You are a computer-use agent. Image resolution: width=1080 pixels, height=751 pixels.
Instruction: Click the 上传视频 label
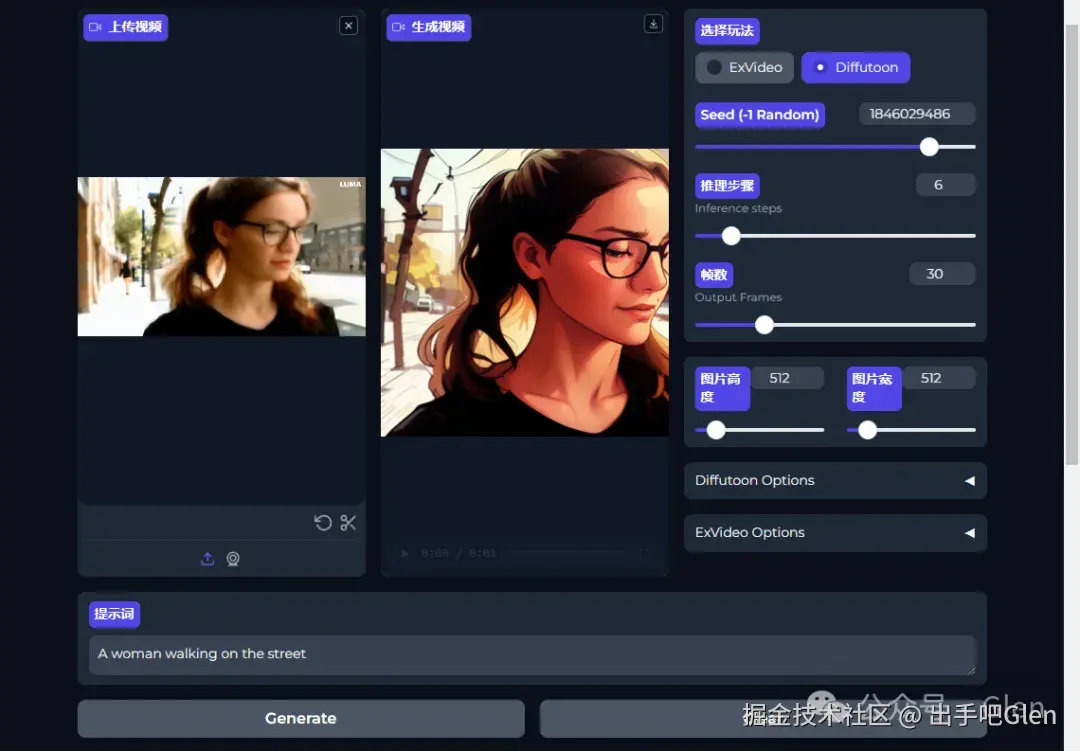pos(126,27)
